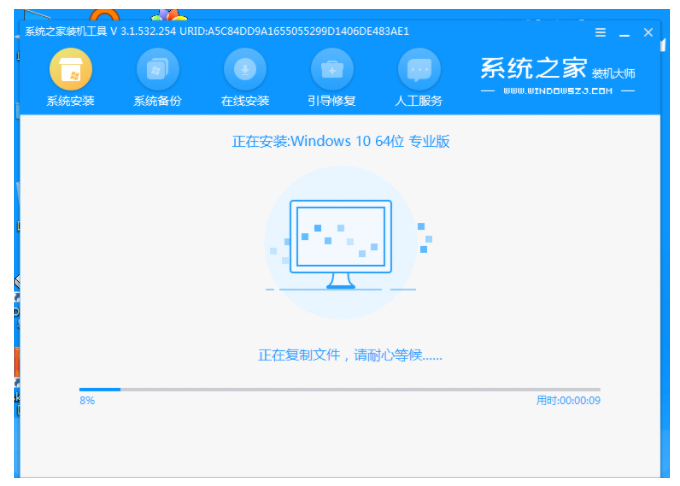Open the 系统备份 backup icon
Image resolution: width=680 pixels, height=486 pixels.
[157, 69]
